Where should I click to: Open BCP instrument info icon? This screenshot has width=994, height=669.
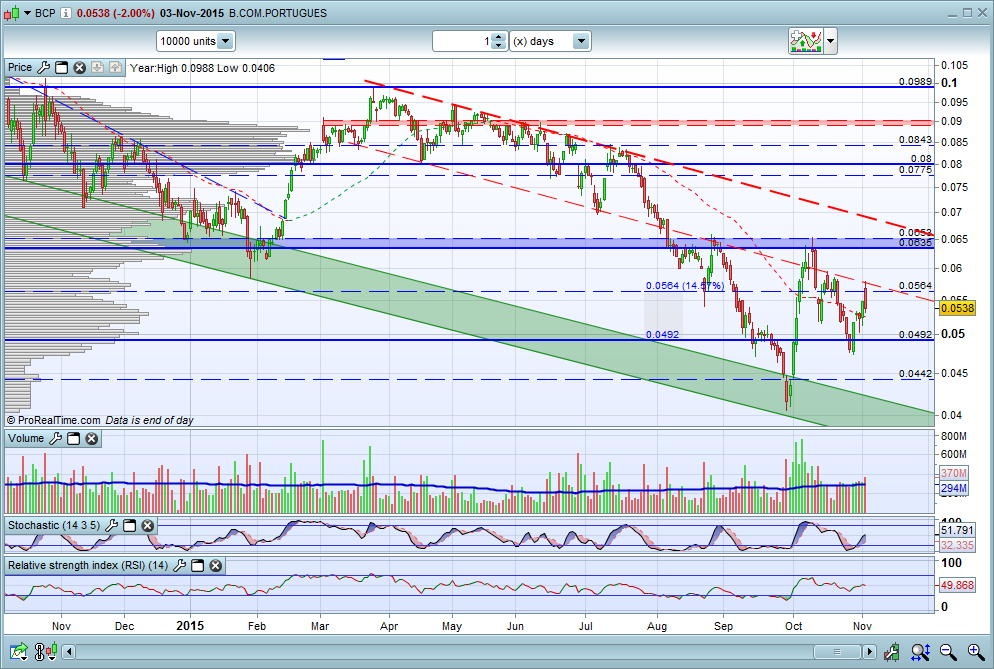[x=66, y=13]
